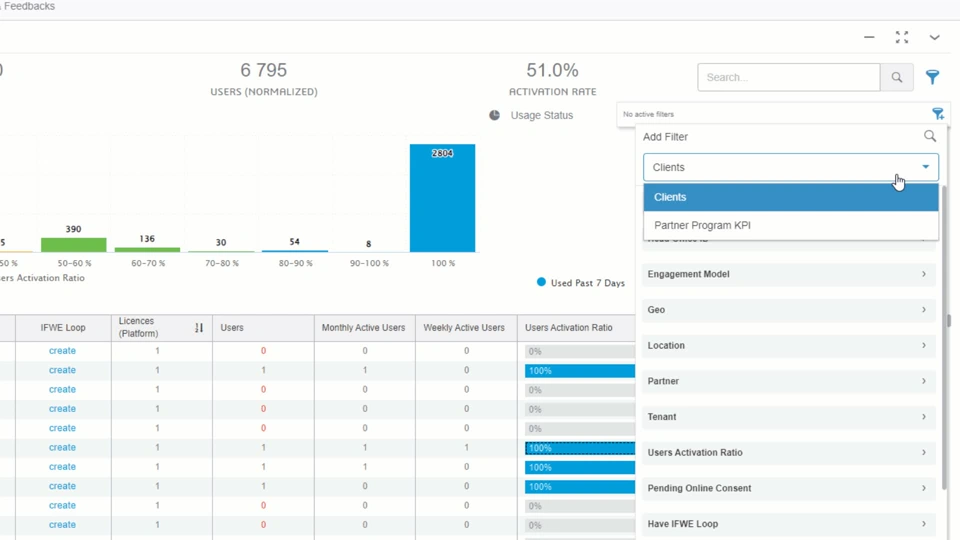
Task: Click the 60-70 % bar labeled 136
Action: coord(148,250)
